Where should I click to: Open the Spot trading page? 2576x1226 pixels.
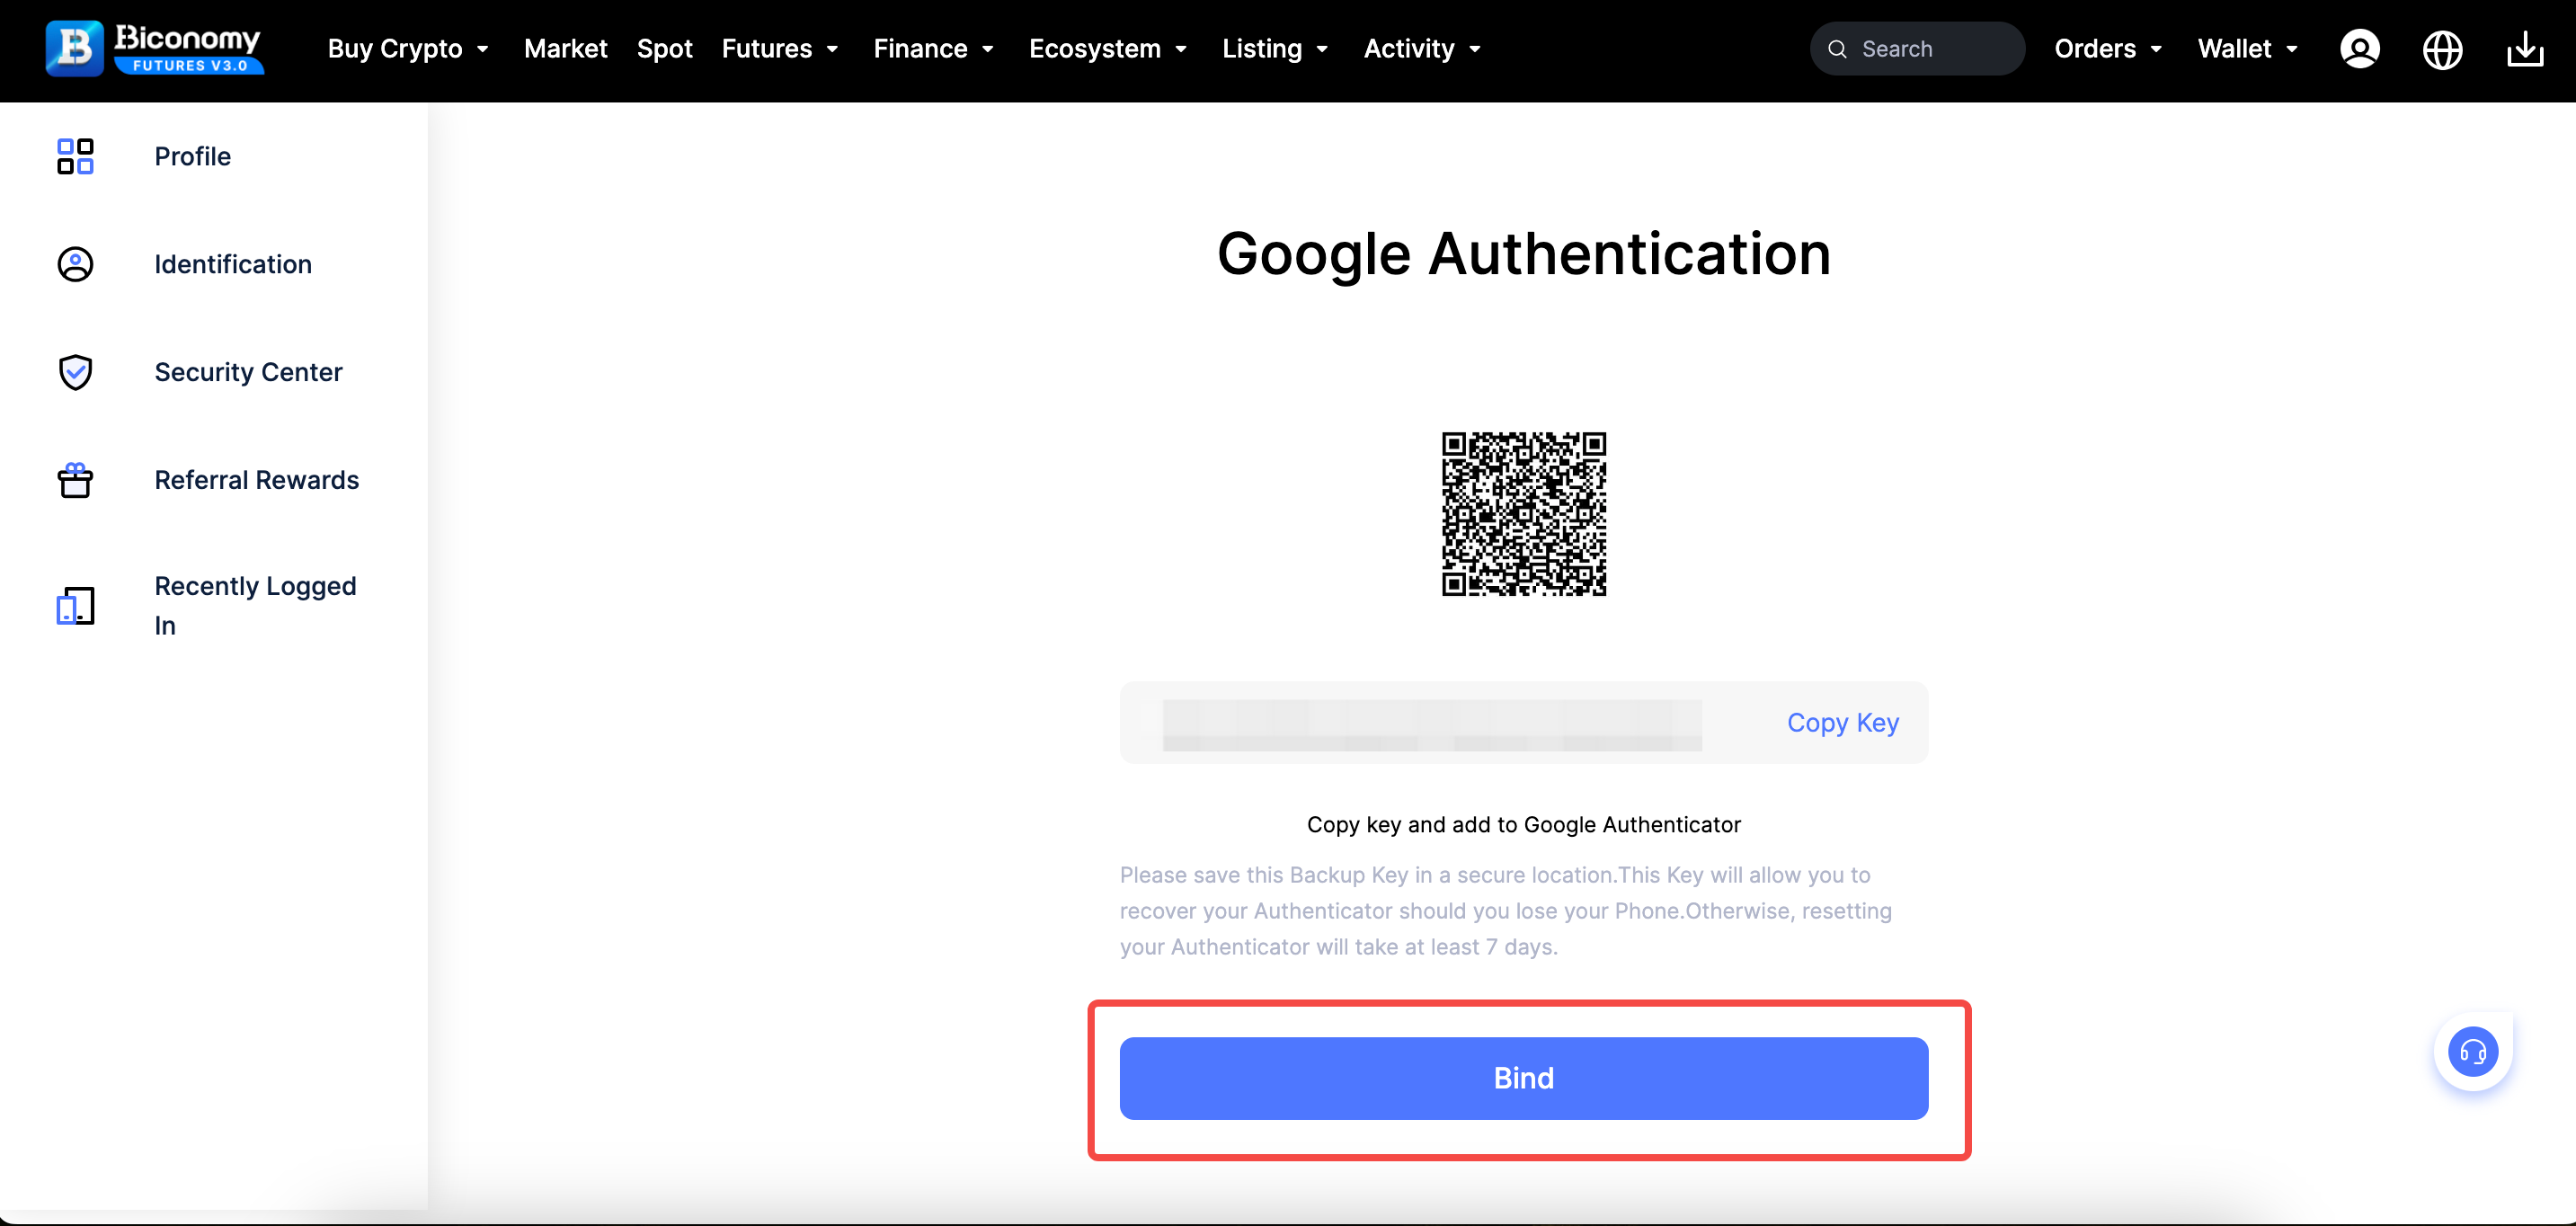point(664,49)
